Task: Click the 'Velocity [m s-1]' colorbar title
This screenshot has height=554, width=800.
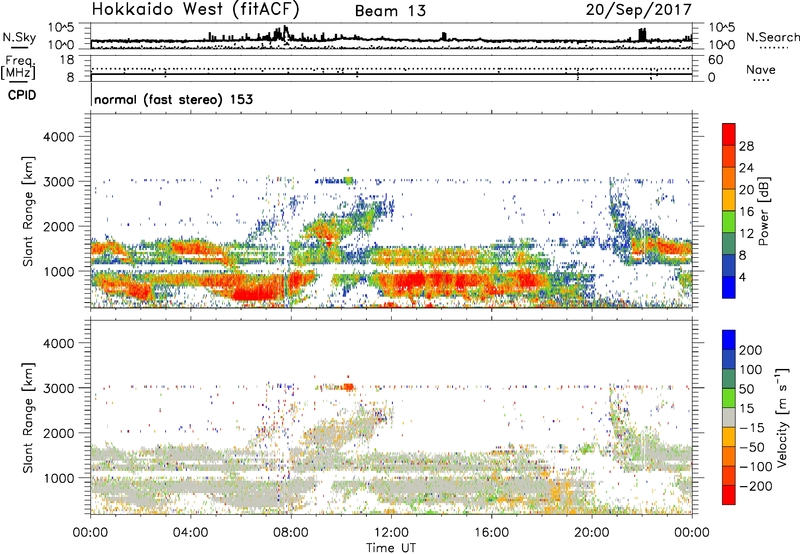Action: [x=782, y=417]
